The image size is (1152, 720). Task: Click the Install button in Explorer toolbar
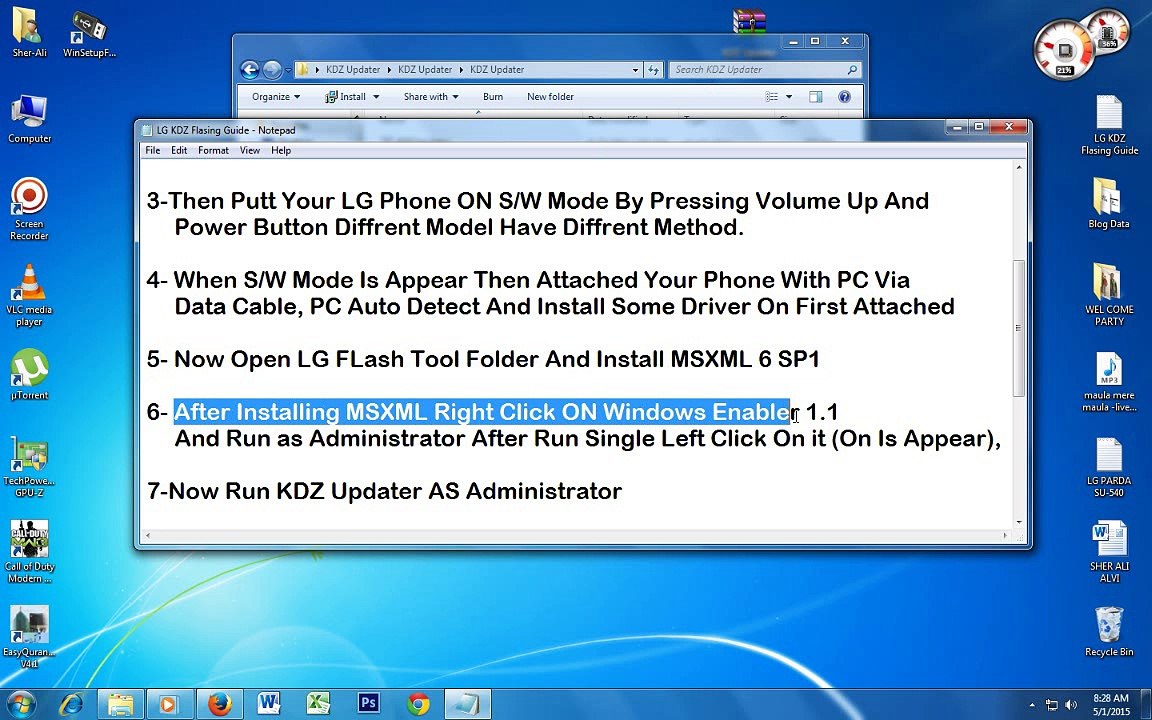345,96
